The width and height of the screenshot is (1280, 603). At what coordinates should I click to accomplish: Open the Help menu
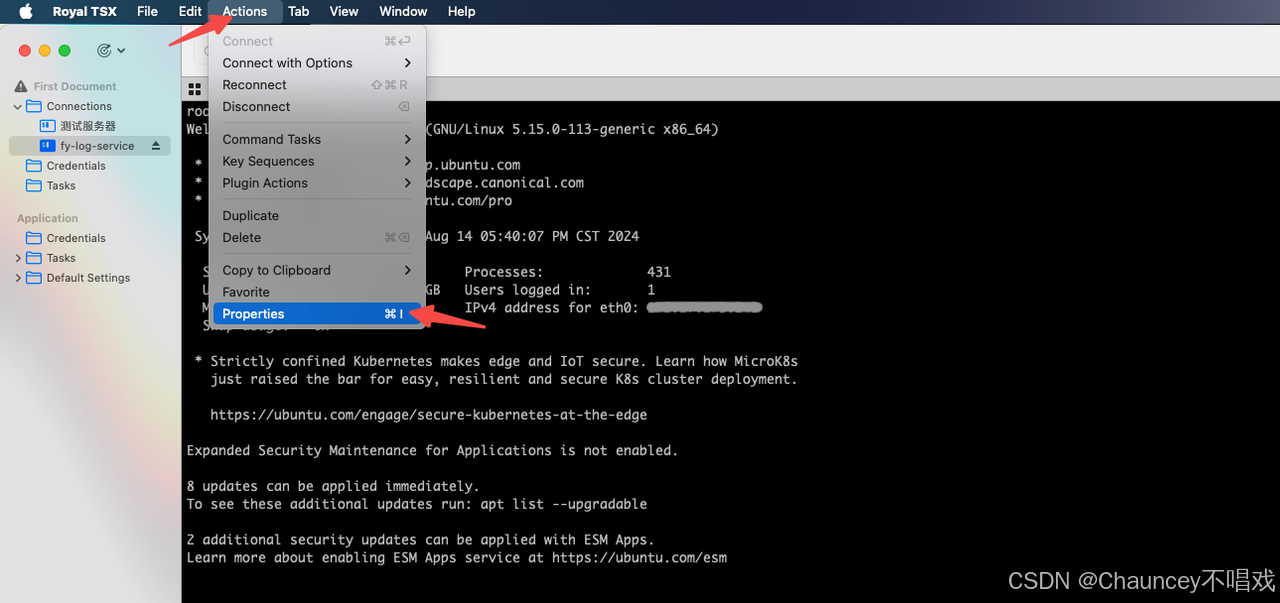point(461,11)
